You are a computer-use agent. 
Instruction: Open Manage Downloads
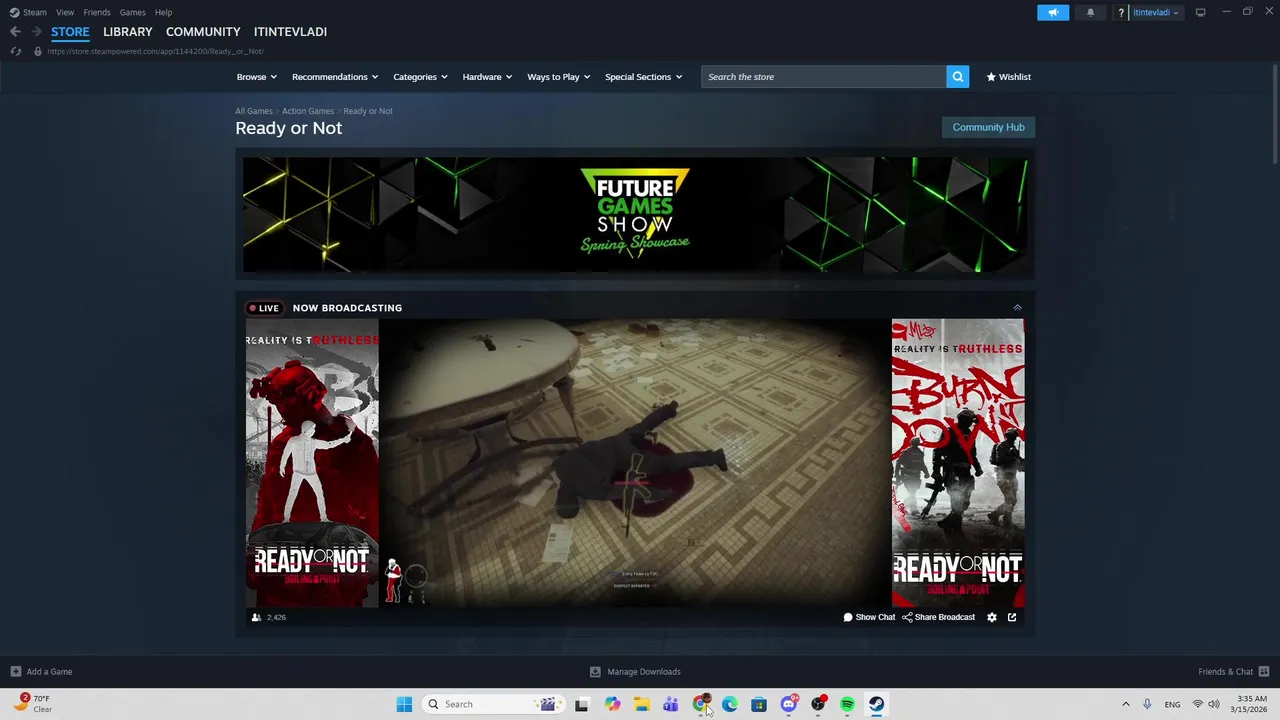click(x=635, y=672)
